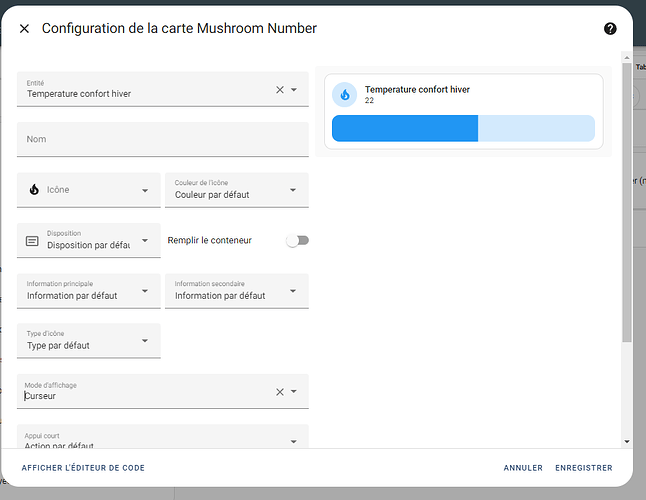Click the fire icon in Icône field
The image size is (646, 500).
[34, 189]
